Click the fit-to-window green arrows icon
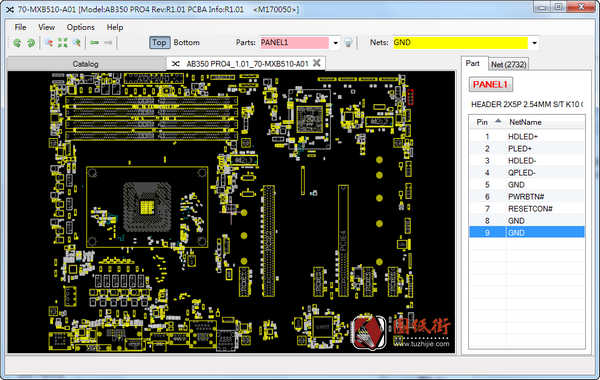The width and height of the screenshot is (600, 380). [x=63, y=43]
